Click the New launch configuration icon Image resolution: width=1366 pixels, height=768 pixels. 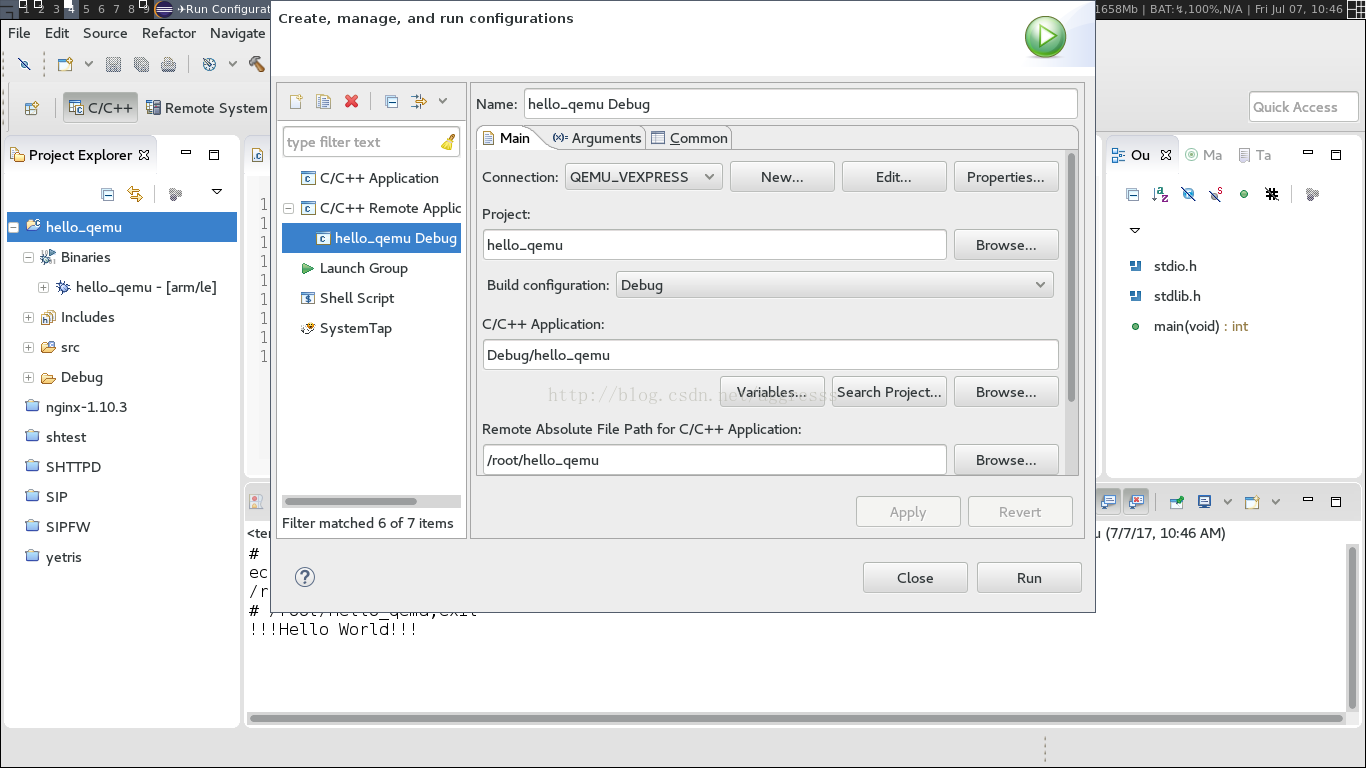coord(296,101)
